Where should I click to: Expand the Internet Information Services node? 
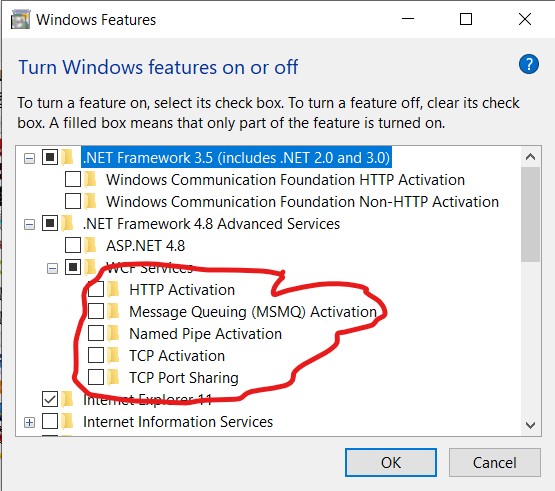click(x=29, y=422)
